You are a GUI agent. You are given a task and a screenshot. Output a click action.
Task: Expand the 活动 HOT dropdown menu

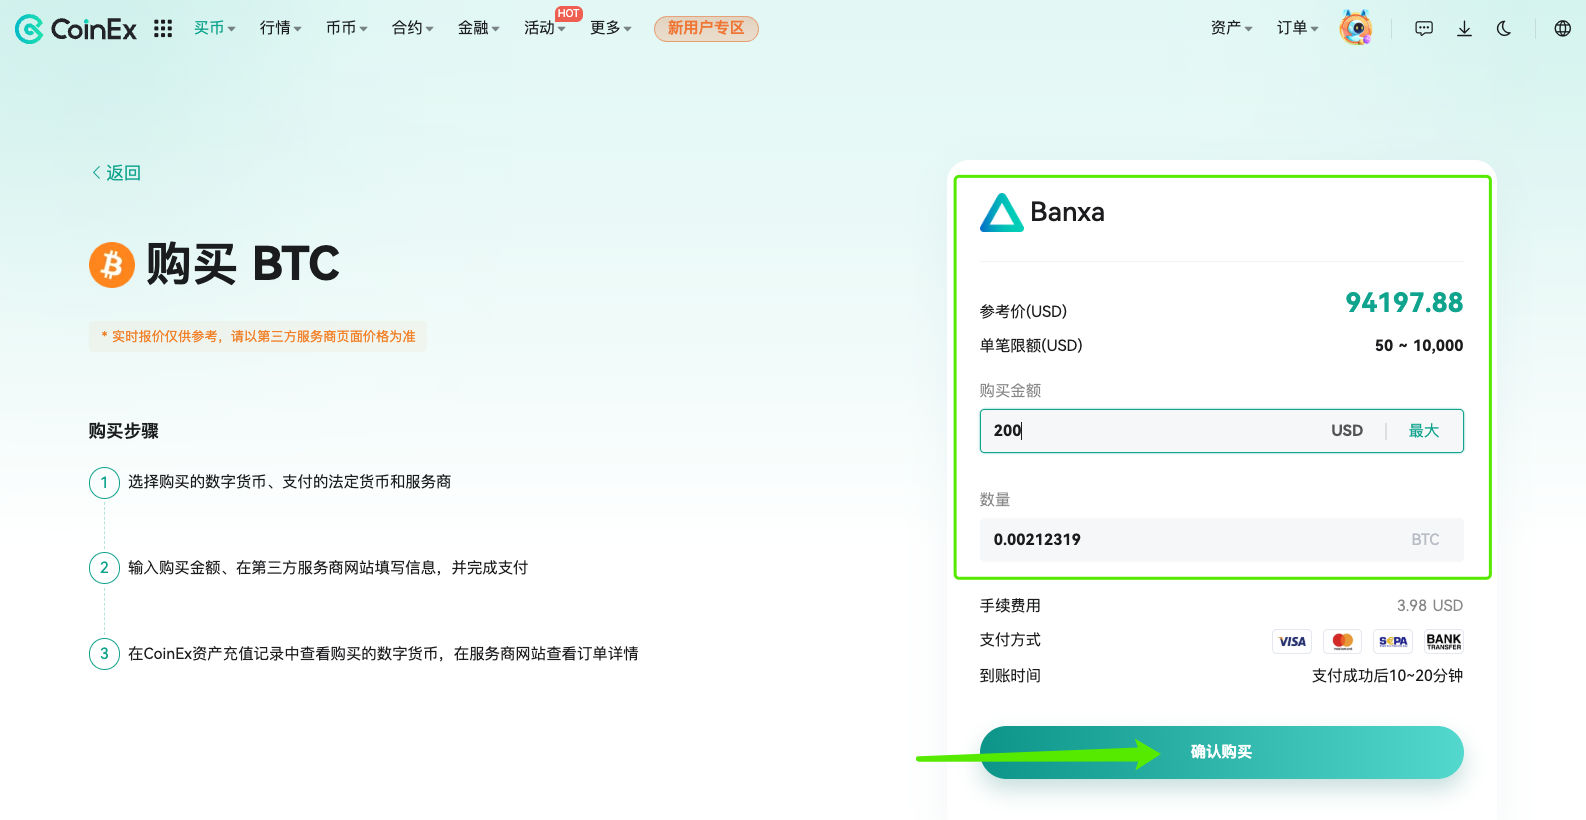545,28
